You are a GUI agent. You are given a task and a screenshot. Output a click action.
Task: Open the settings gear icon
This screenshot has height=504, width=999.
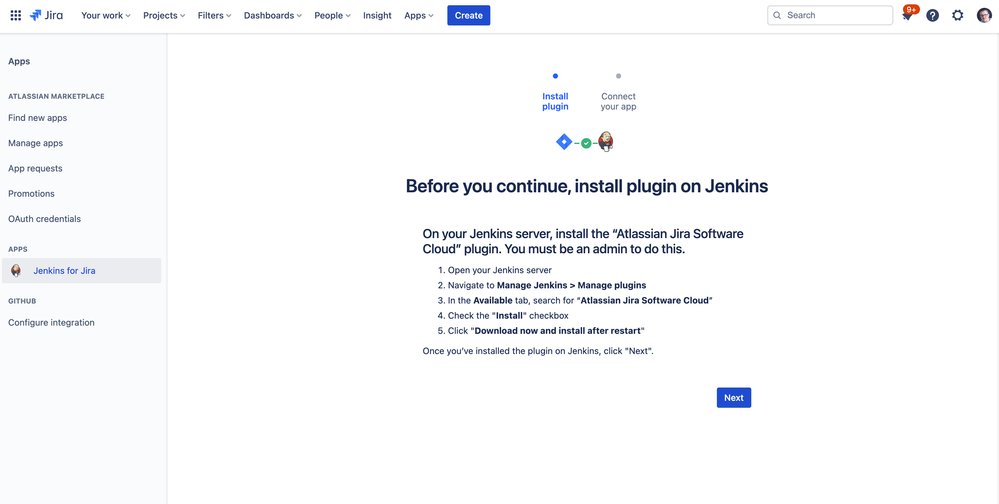958,15
